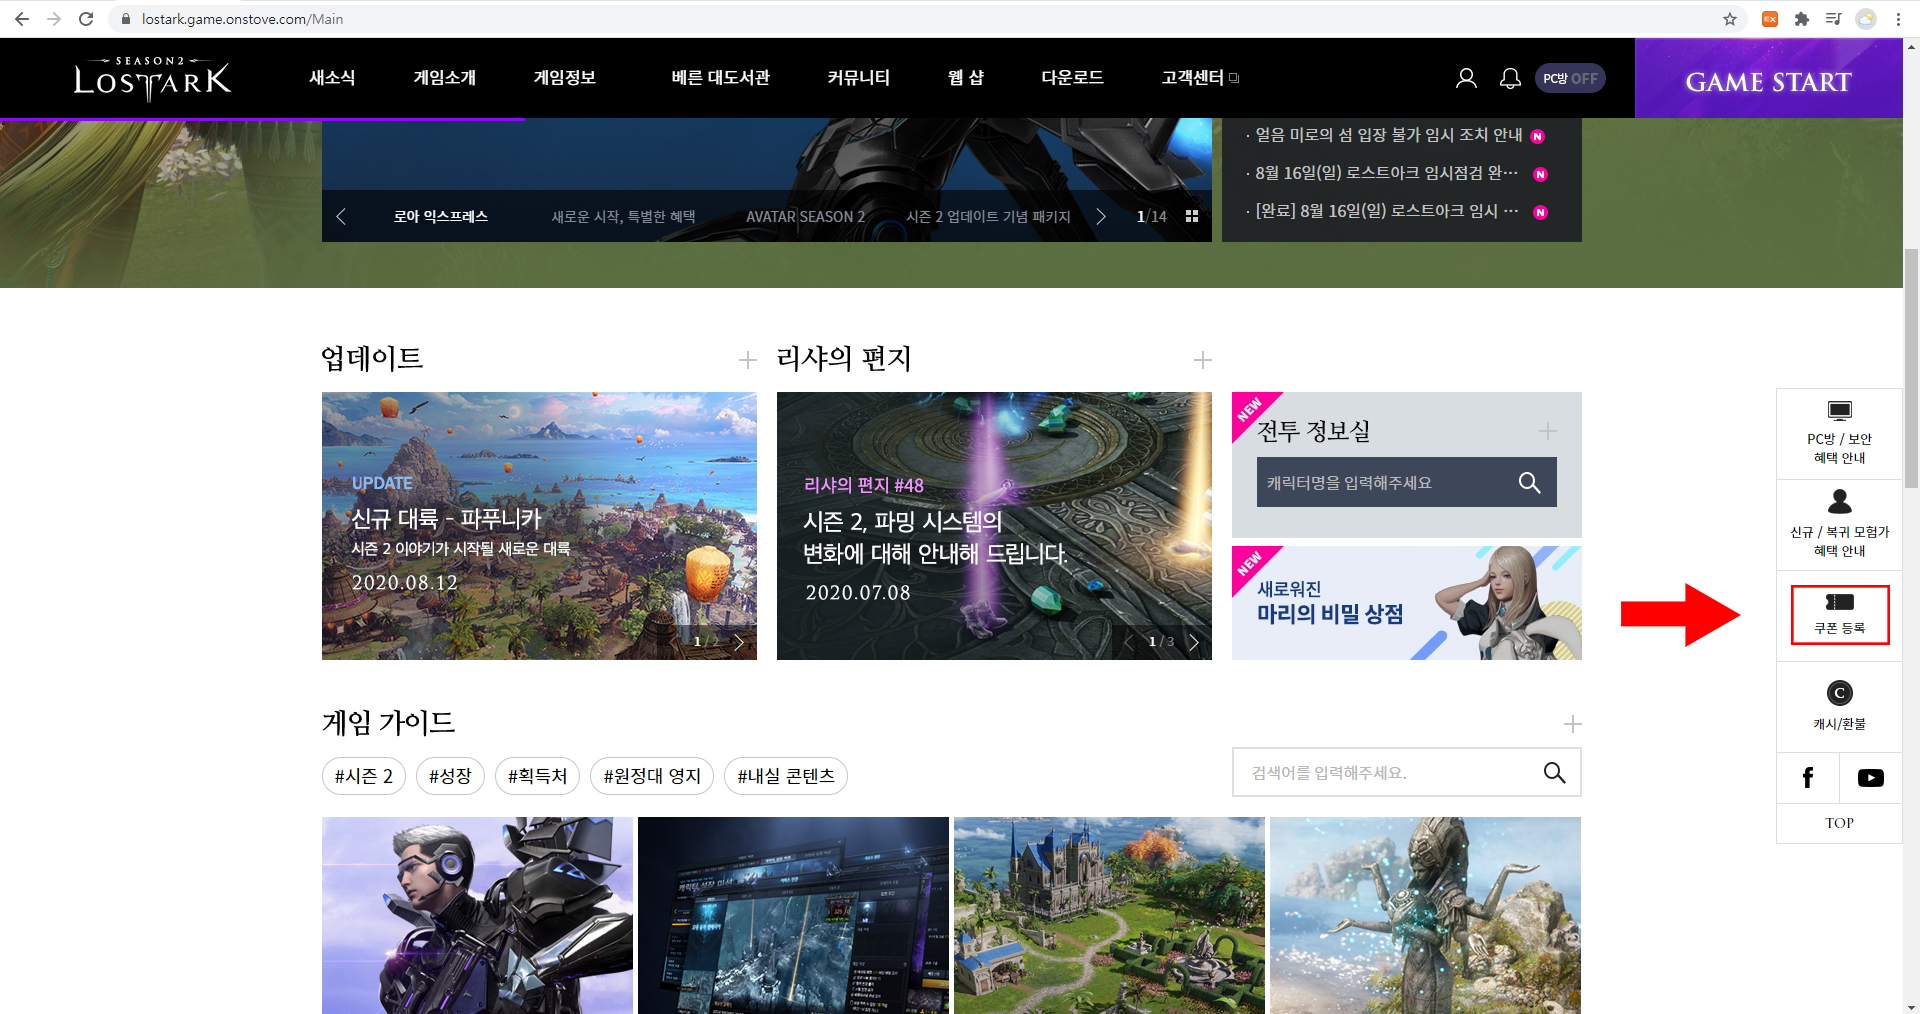Open castle estate guide thumbnail
The width and height of the screenshot is (1920, 1014).
tap(1109, 915)
